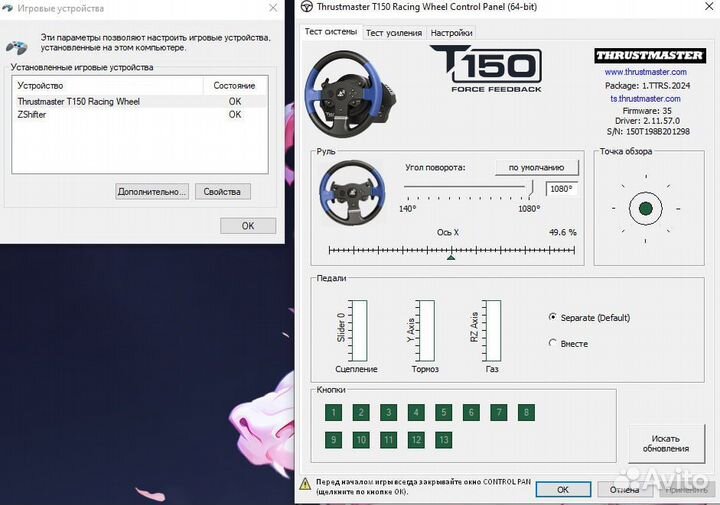
Task: Click the green point-of-view hat indicator
Action: coord(646,208)
